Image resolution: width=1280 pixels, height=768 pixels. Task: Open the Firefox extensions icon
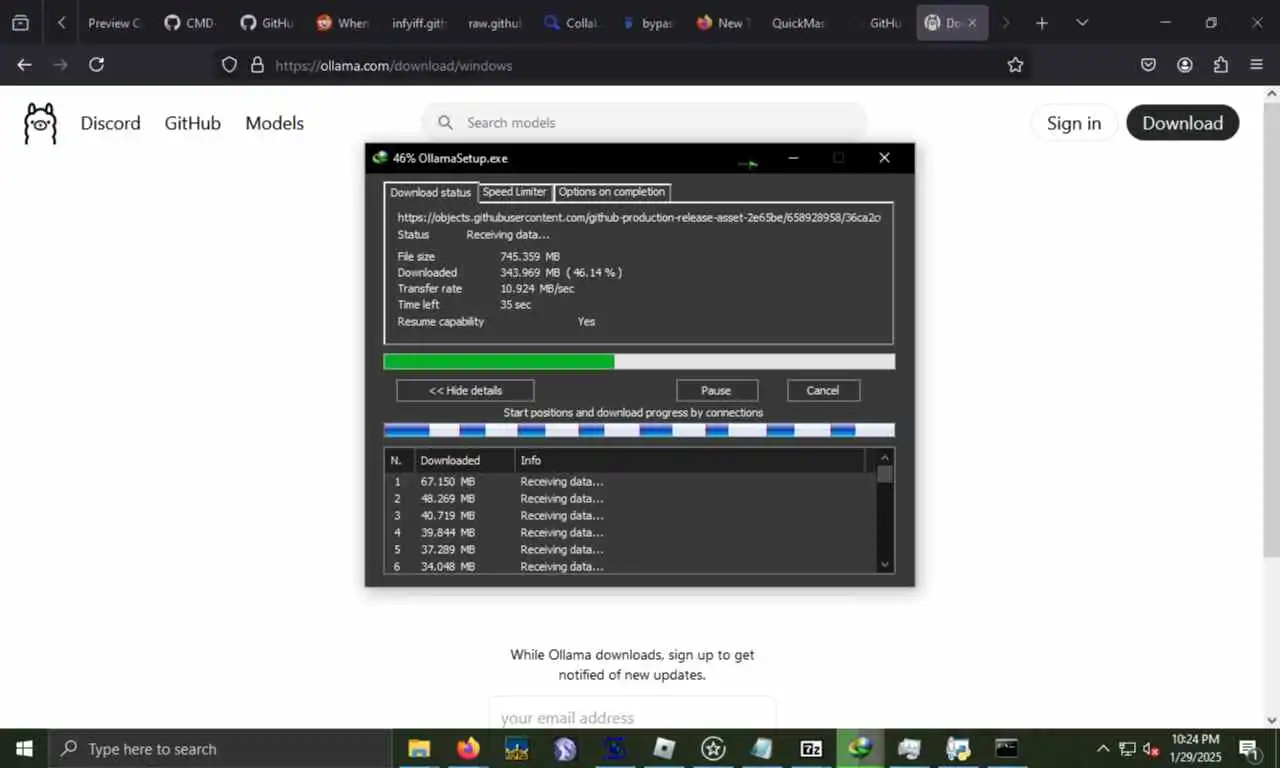1221,65
